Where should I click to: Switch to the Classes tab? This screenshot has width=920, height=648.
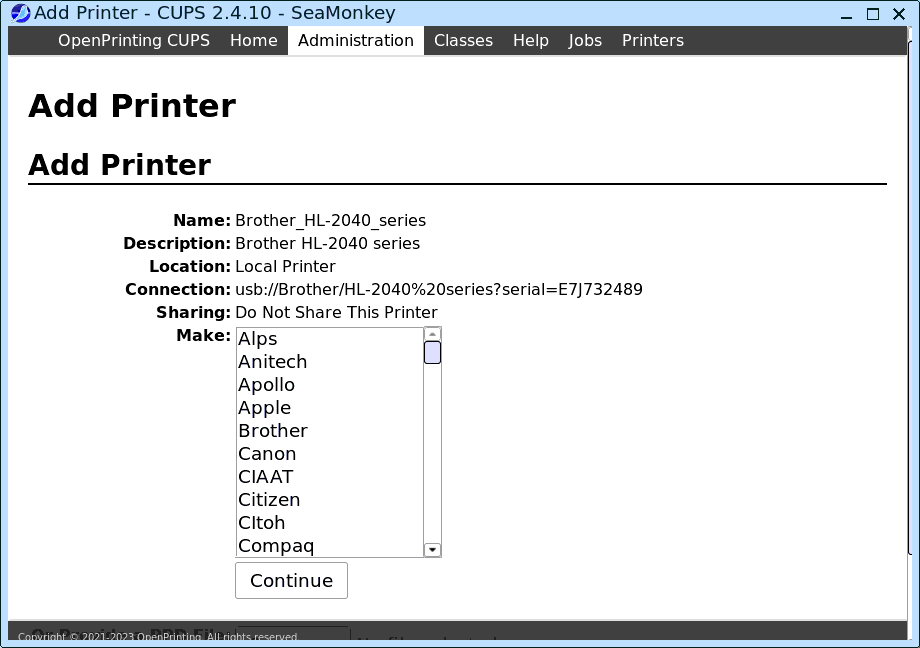point(464,40)
